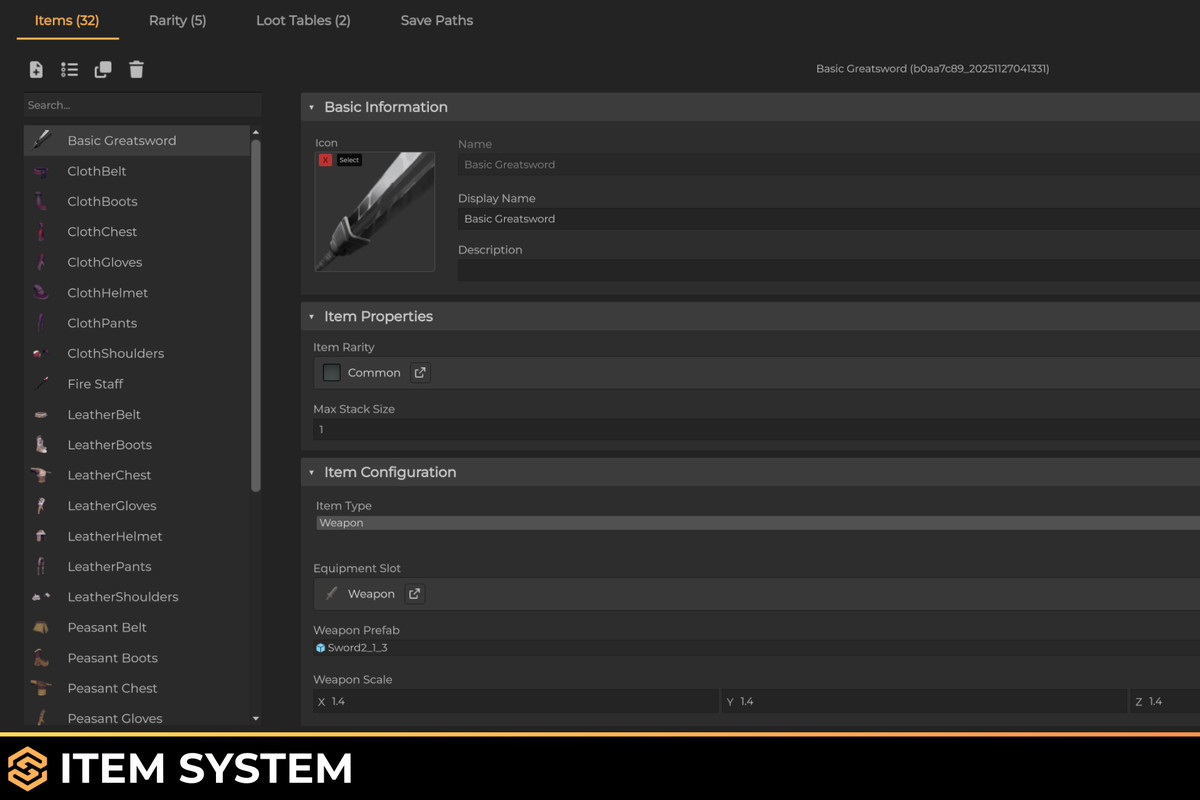Viewport: 1200px width, 800px height.
Task: Click the Common rarity color swatch
Action: click(331, 372)
